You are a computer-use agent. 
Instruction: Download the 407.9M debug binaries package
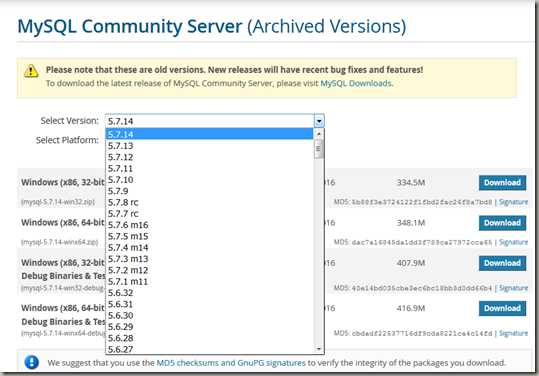(502, 263)
